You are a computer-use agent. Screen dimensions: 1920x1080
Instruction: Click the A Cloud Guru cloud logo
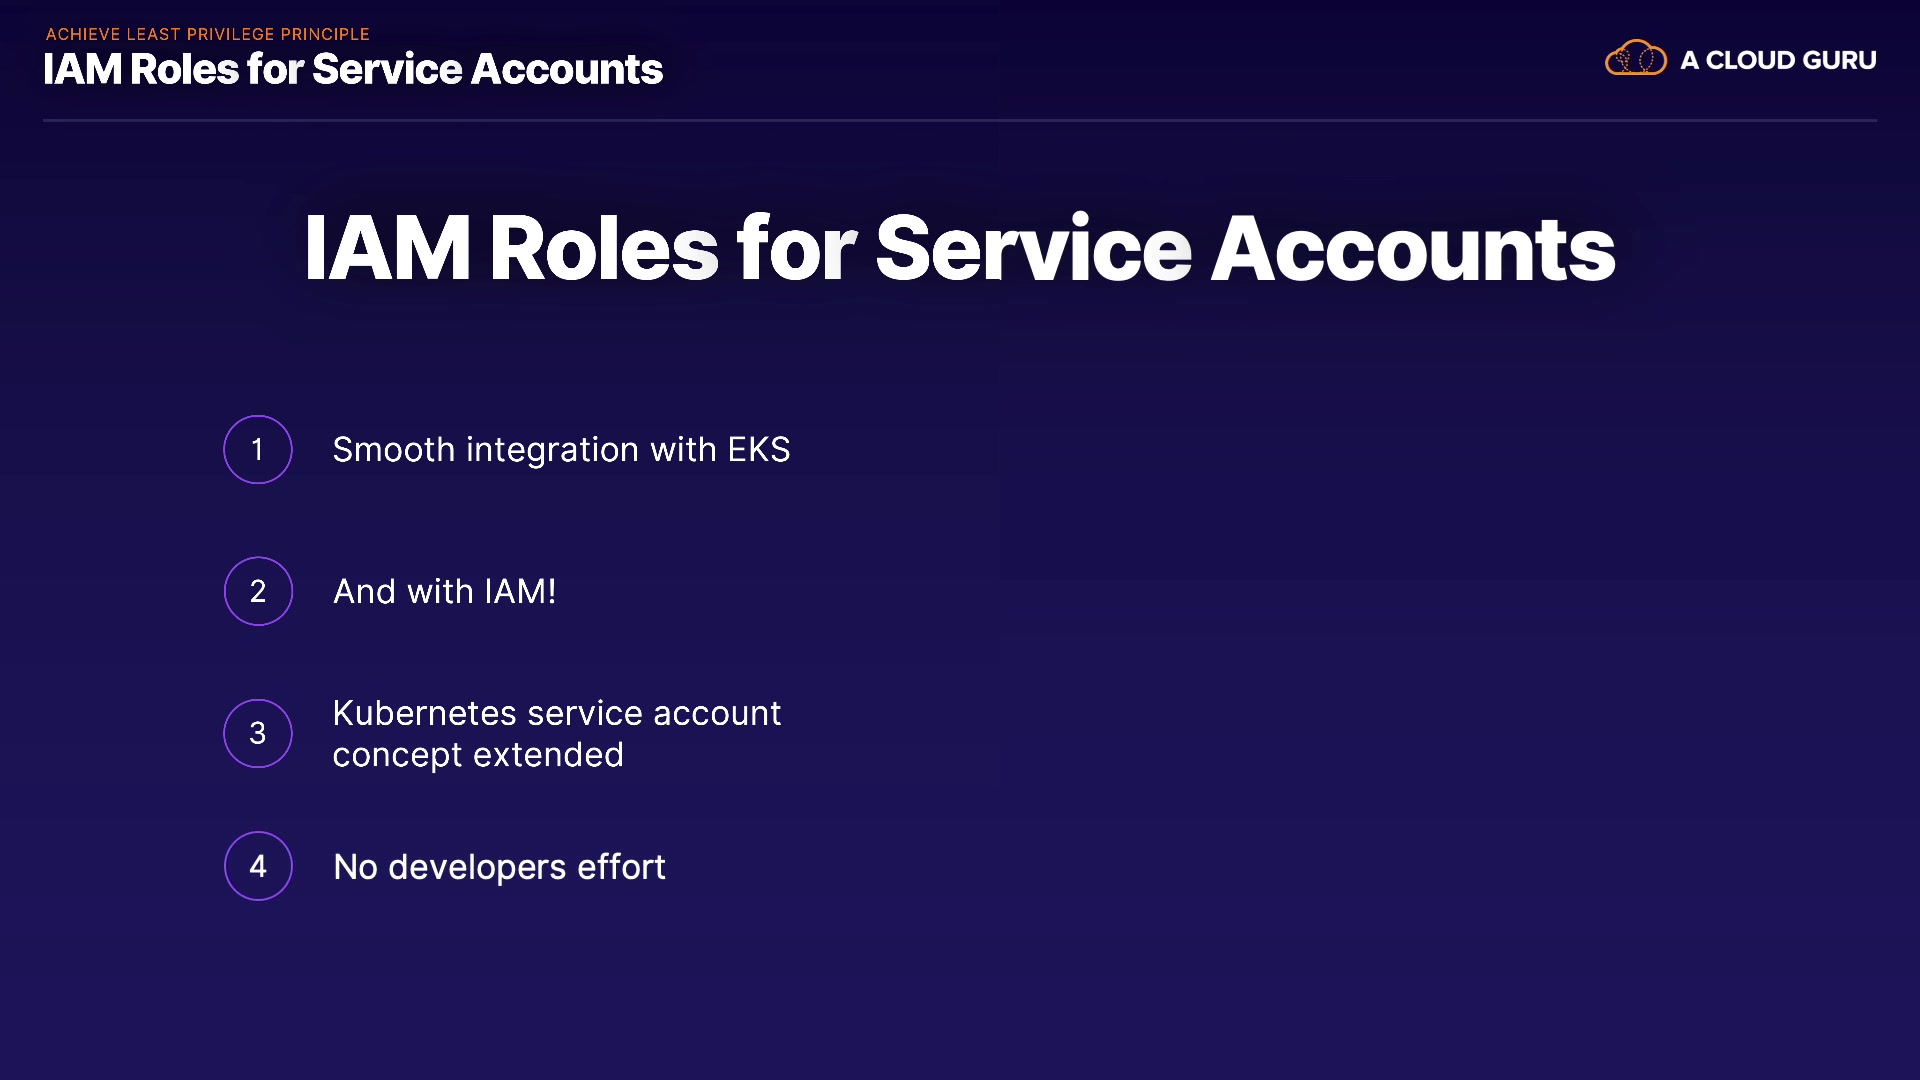[1635, 59]
